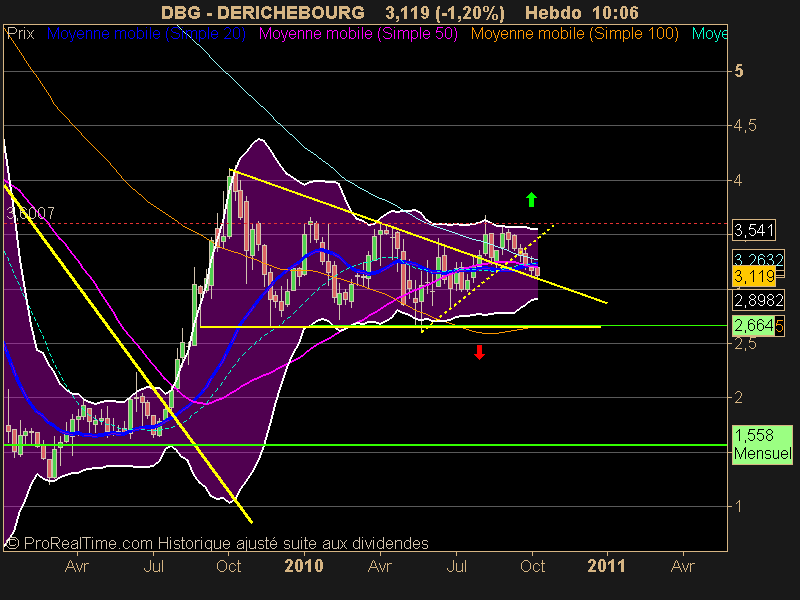Click the green up arrow marker
The width and height of the screenshot is (800, 600).
[531, 199]
